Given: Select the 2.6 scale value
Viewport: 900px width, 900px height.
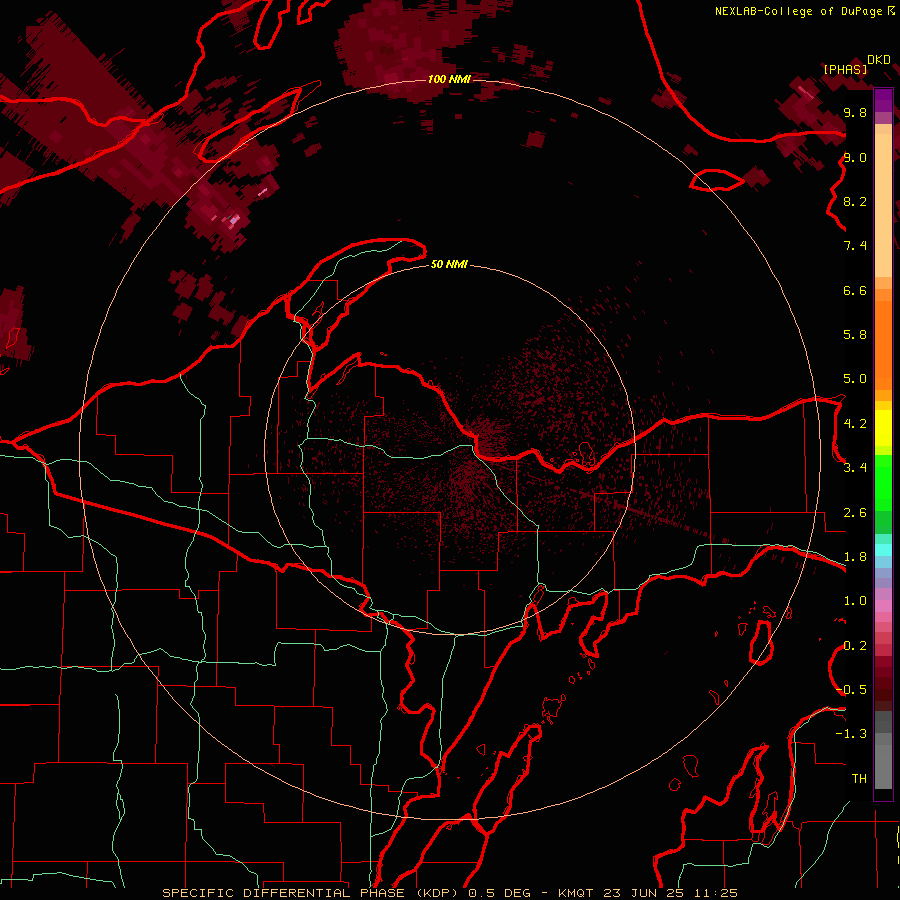Looking at the screenshot, I should point(855,512).
